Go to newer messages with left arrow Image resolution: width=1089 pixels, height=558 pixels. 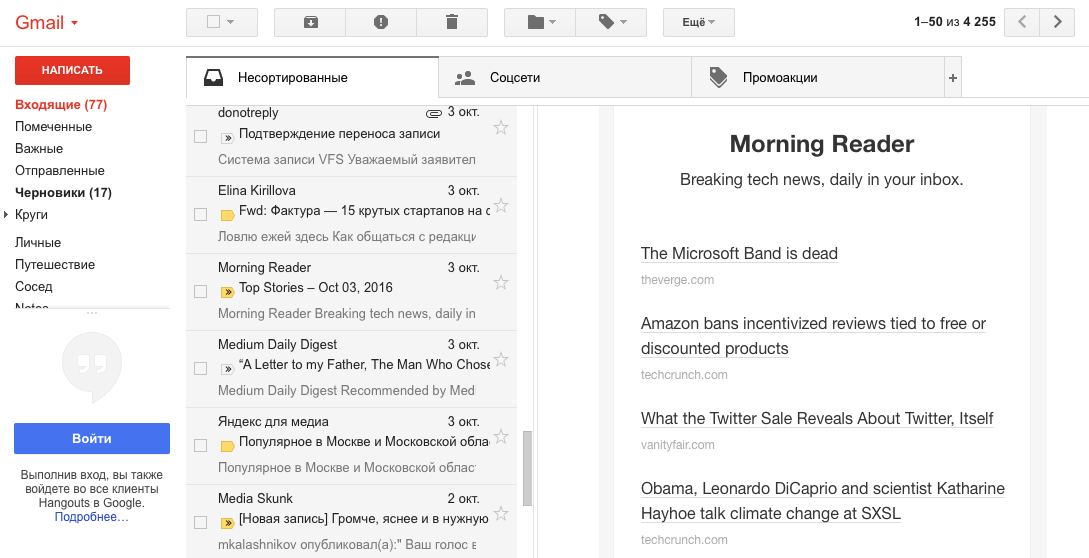pyautogui.click(x=1022, y=22)
